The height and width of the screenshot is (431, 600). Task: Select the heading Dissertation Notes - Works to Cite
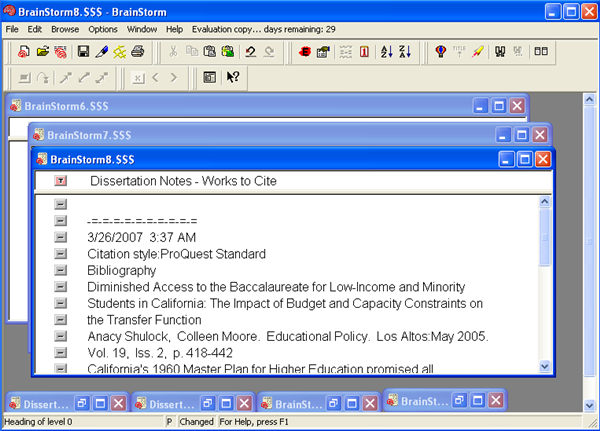coord(183,181)
